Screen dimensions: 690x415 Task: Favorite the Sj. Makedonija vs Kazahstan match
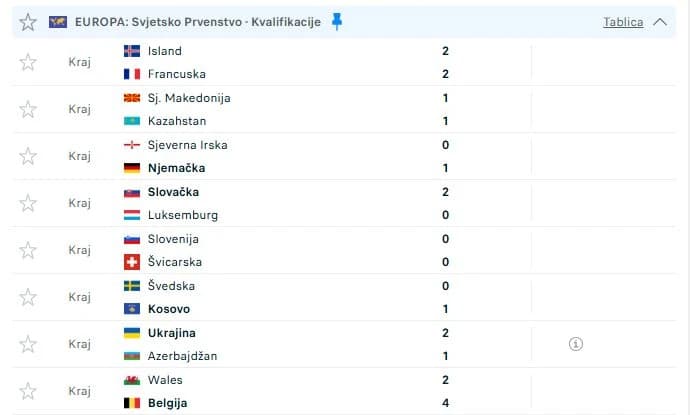[28, 109]
